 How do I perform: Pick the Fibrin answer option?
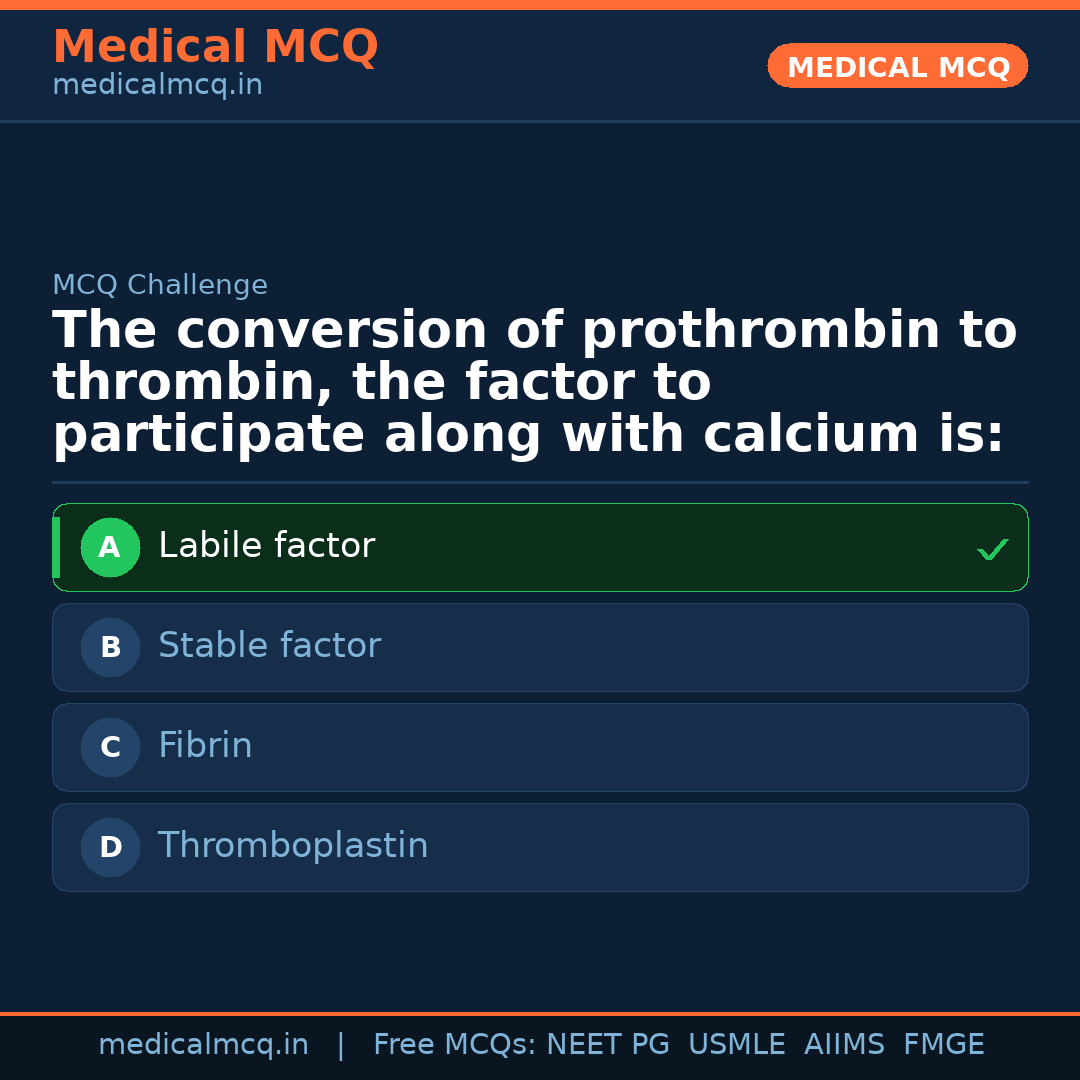[x=205, y=746]
